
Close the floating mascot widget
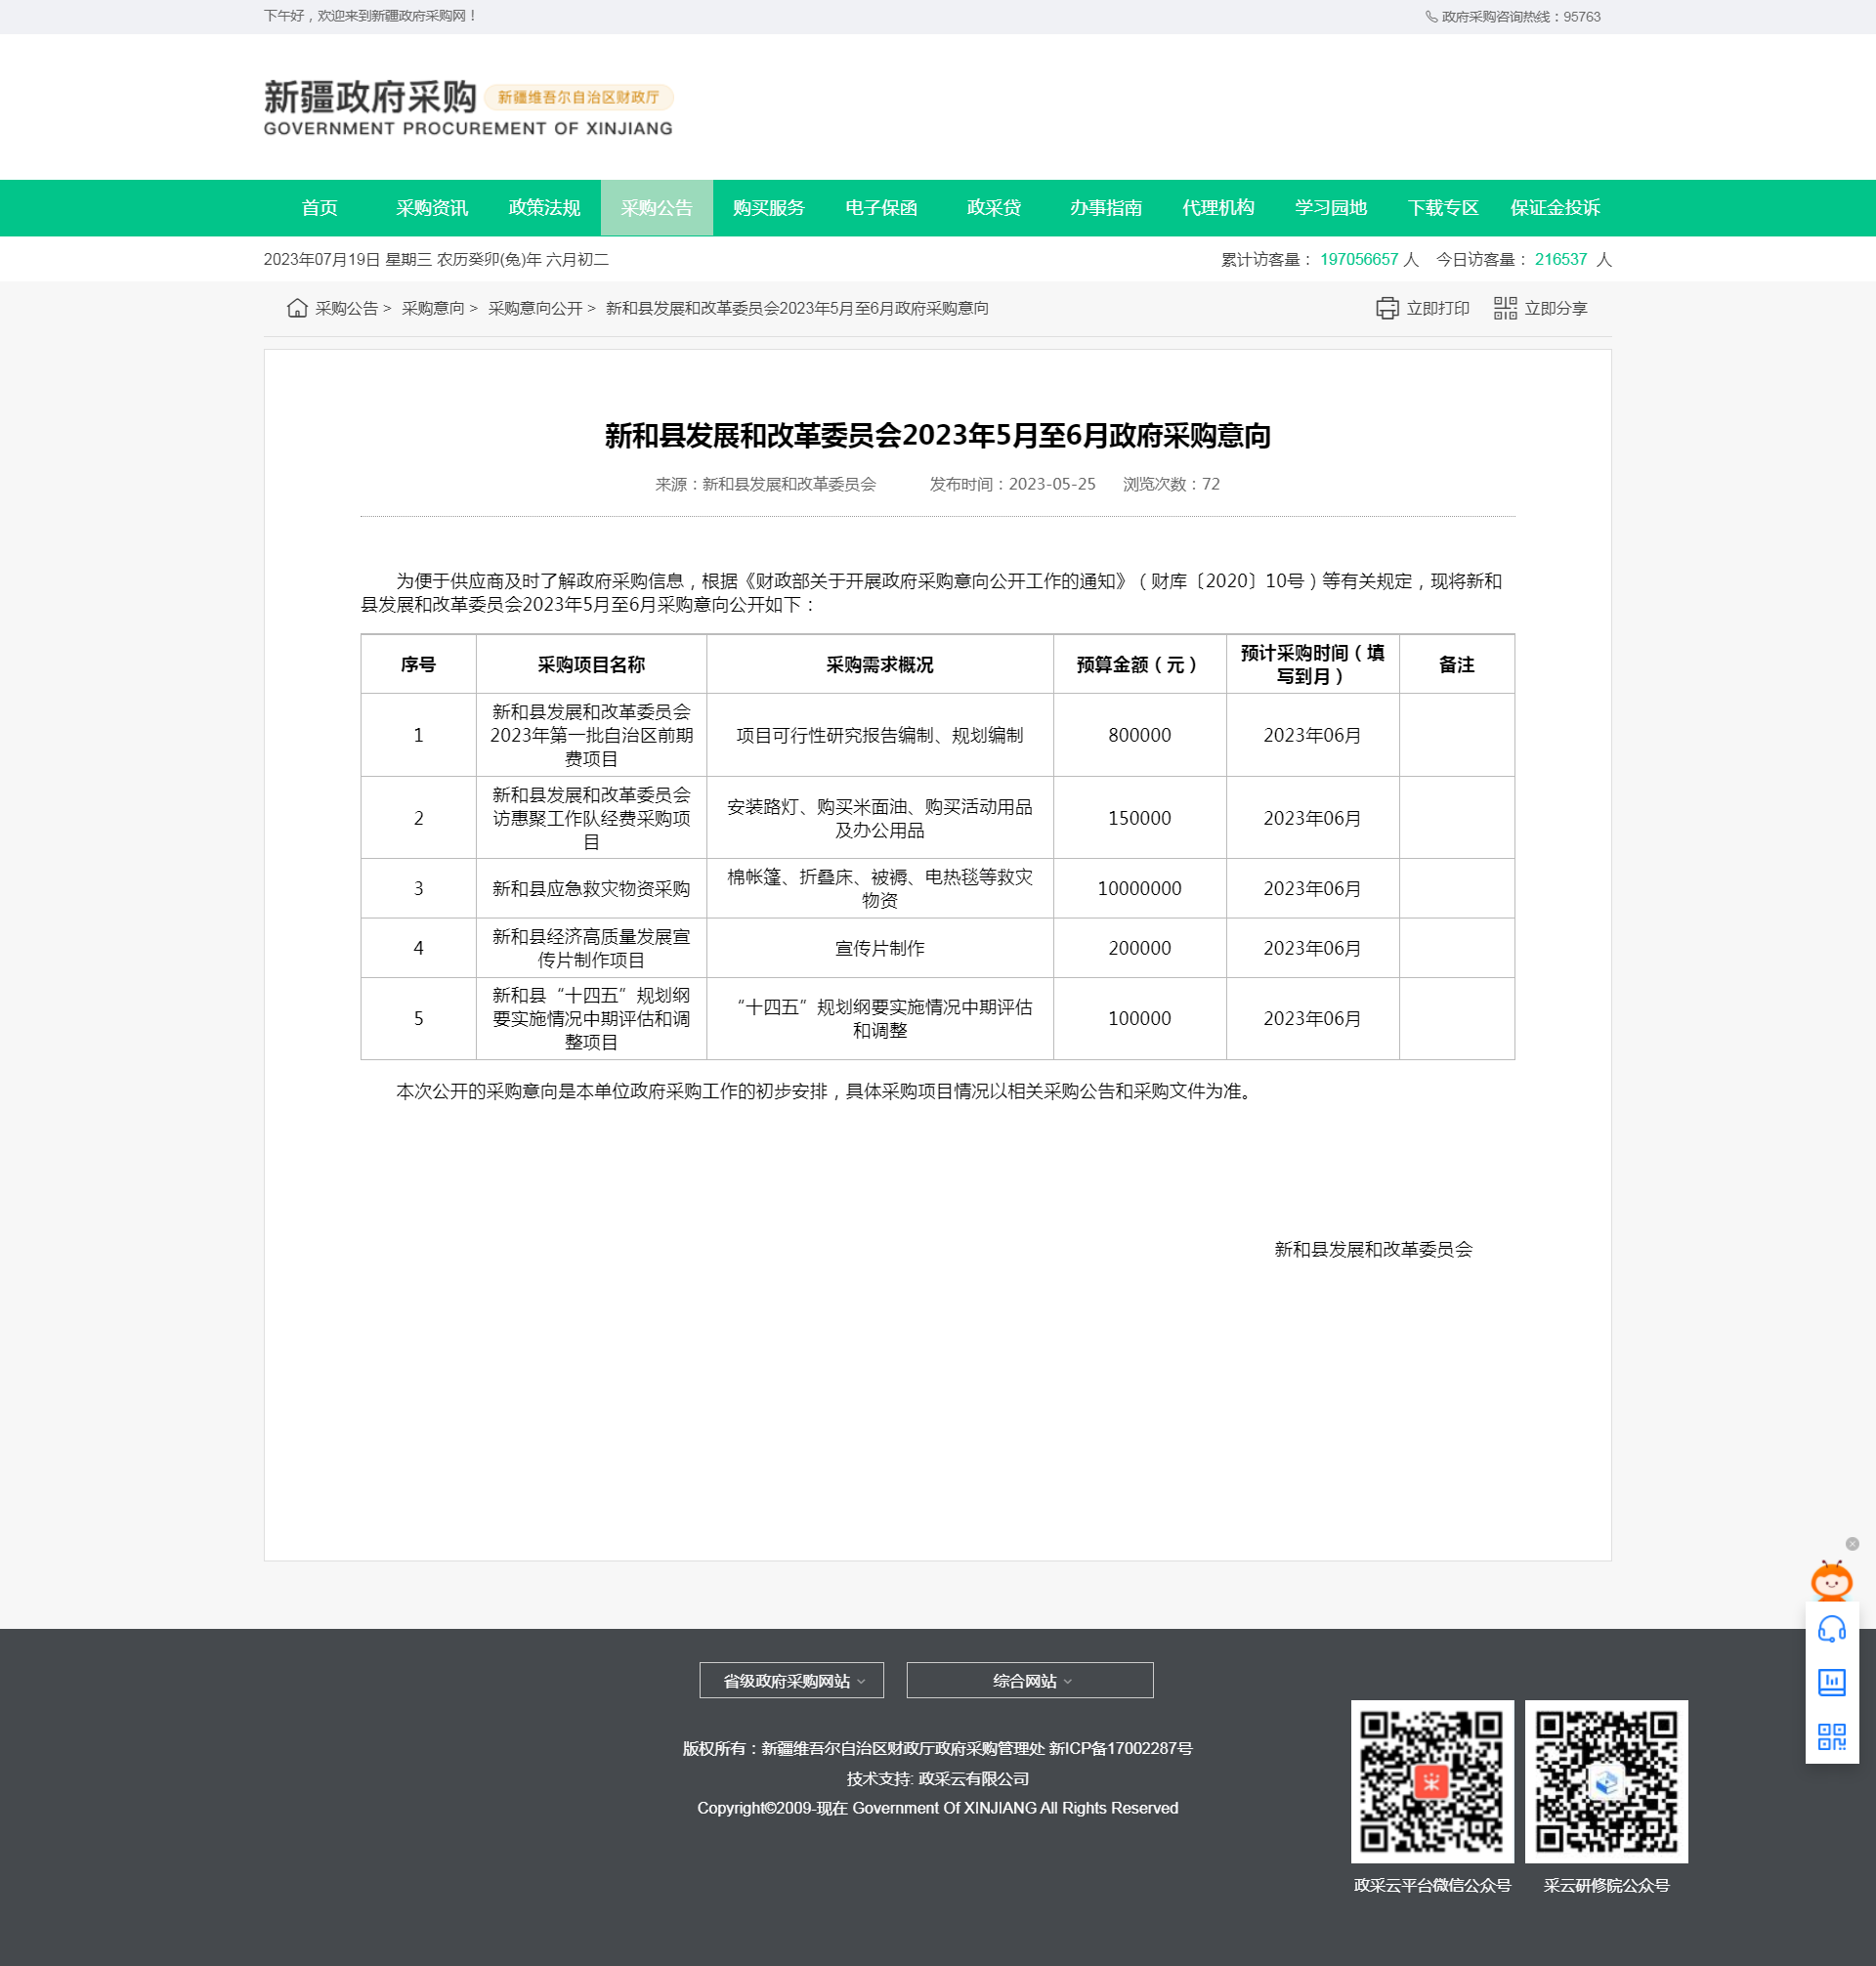point(1852,1544)
